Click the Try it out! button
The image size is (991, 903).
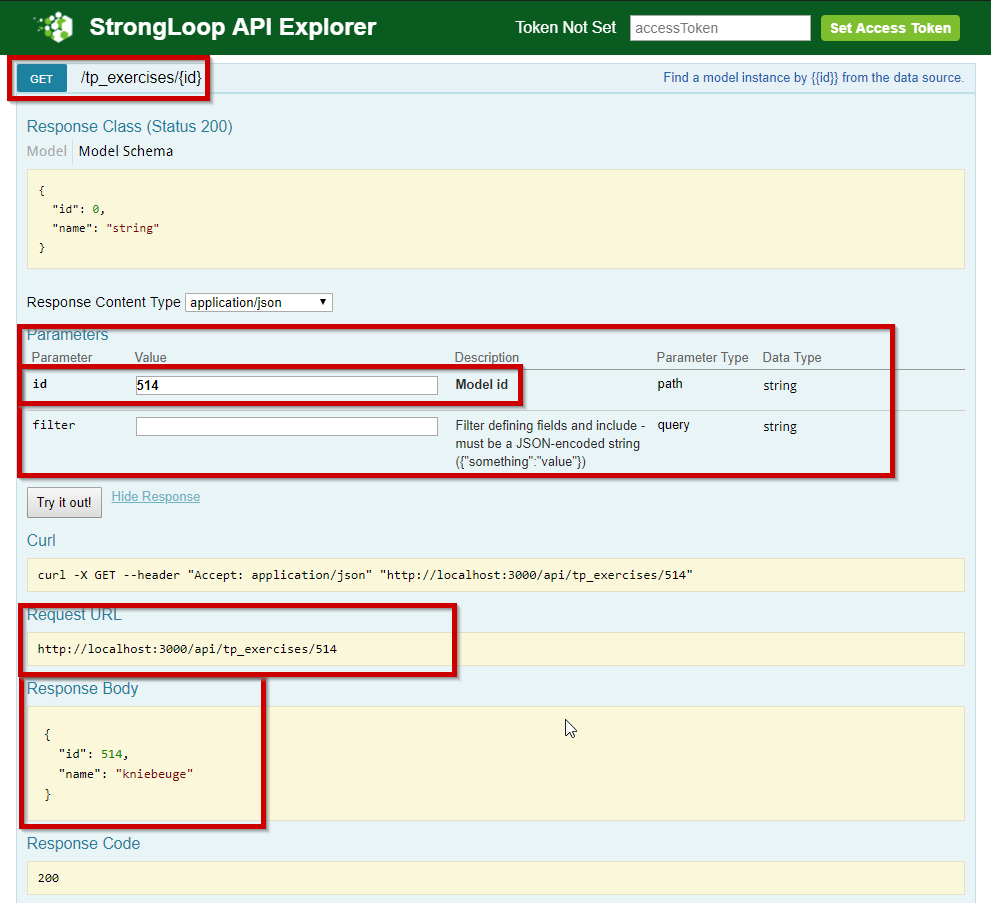64,502
